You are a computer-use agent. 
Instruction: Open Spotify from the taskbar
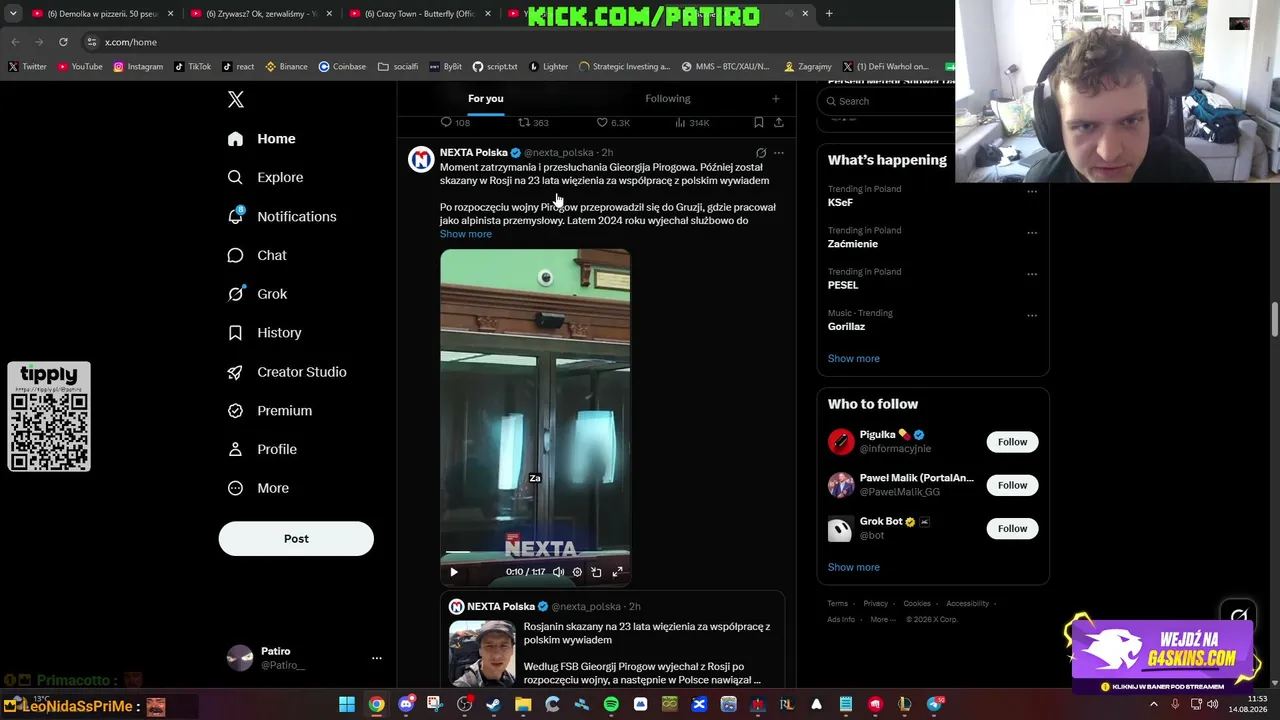(x=611, y=705)
